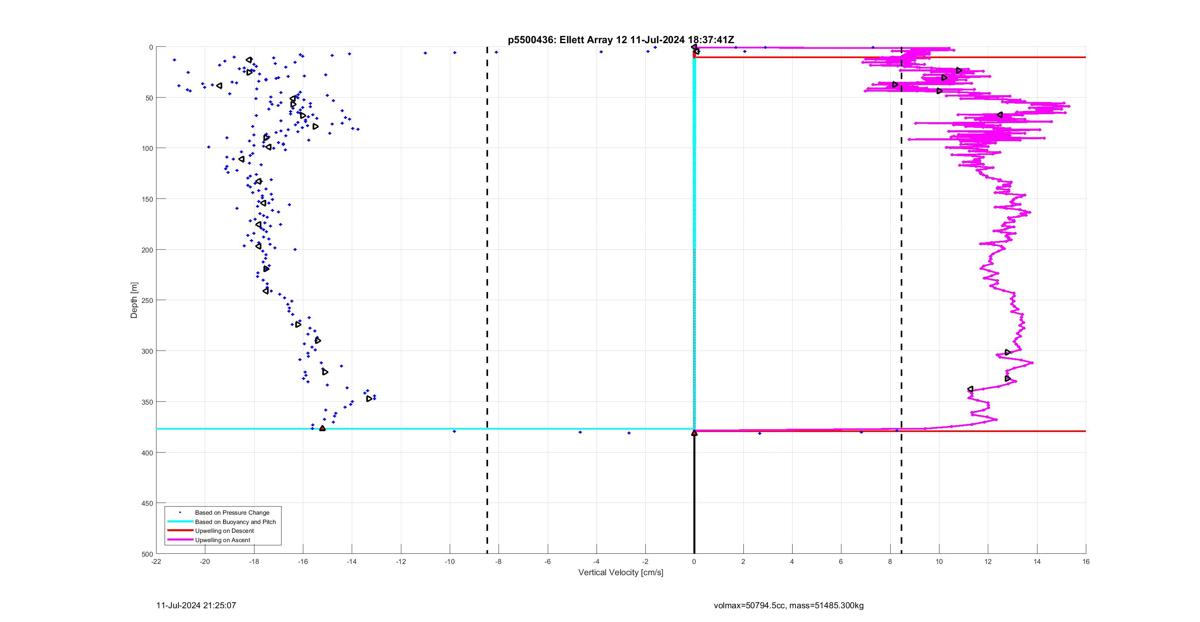Click the x-axis tick label '16'
Viewport: 1200px width, 622px height.
[1086, 561]
